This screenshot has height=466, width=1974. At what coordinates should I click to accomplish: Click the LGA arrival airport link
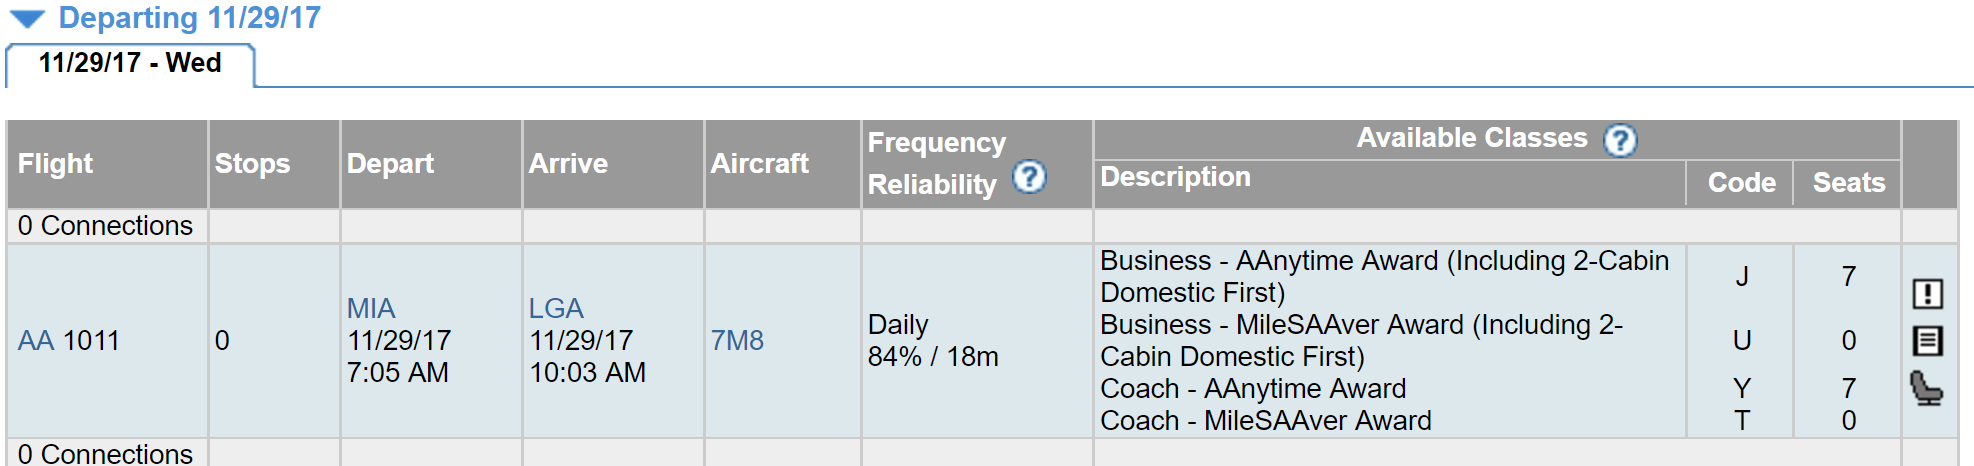556,309
